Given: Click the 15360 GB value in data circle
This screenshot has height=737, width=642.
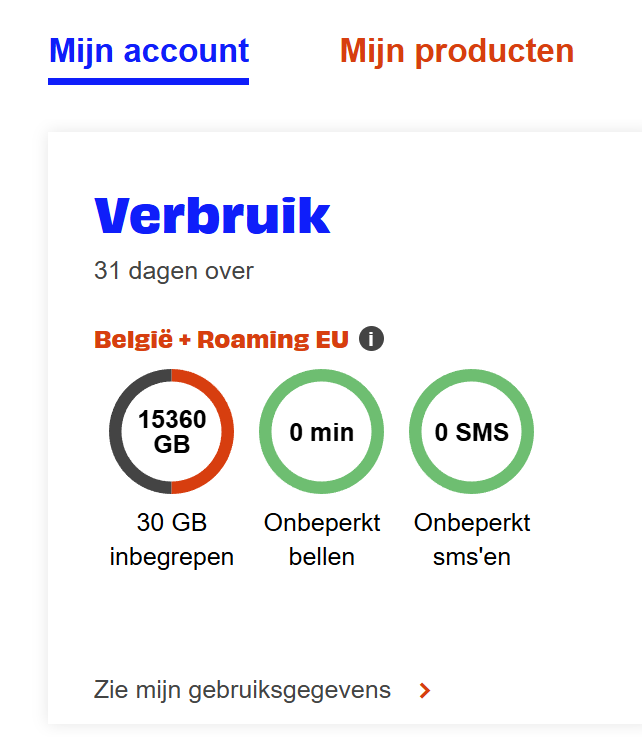Looking at the screenshot, I should pos(172,420).
